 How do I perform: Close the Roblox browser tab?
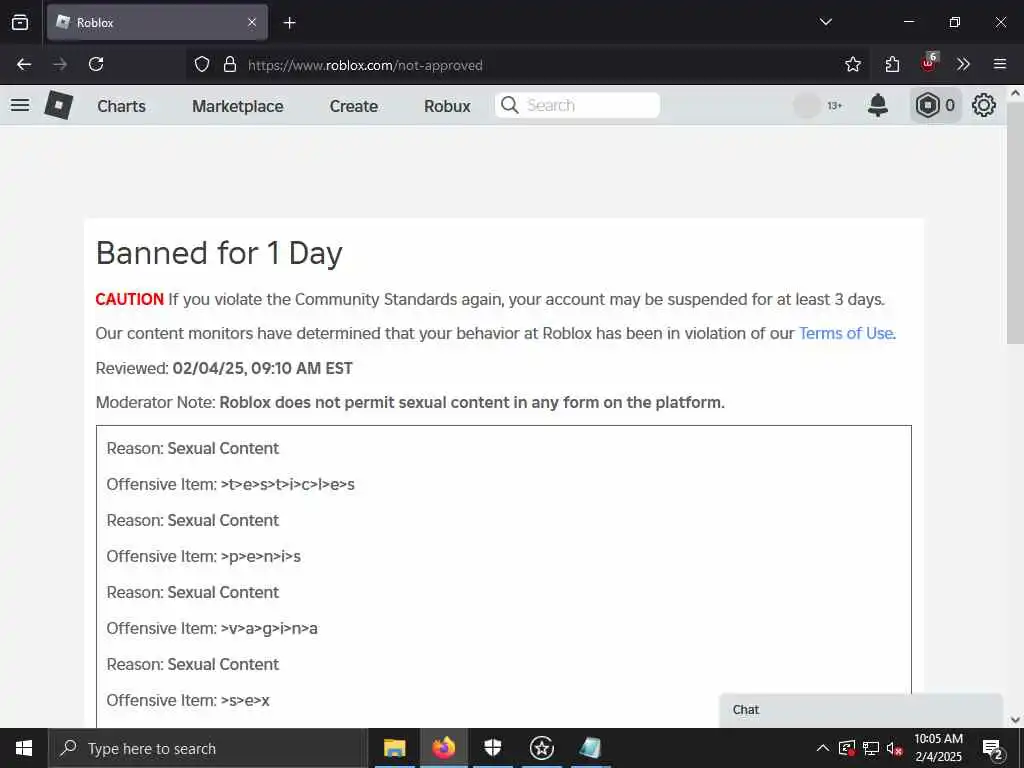click(252, 22)
